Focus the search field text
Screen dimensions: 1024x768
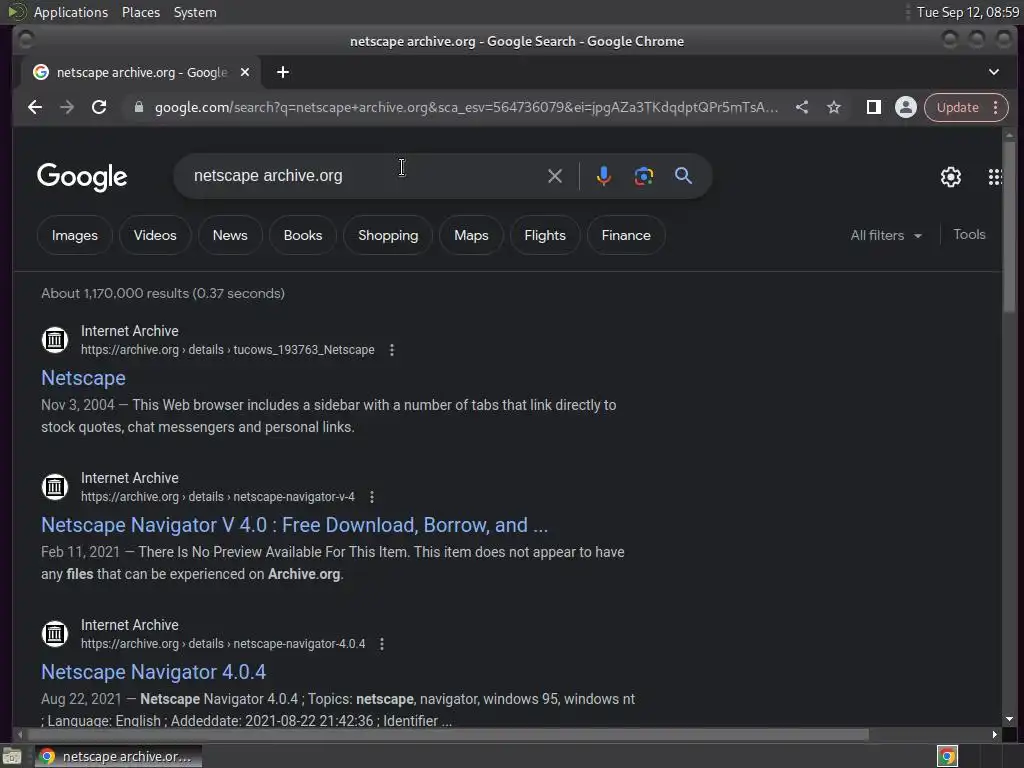[268, 176]
